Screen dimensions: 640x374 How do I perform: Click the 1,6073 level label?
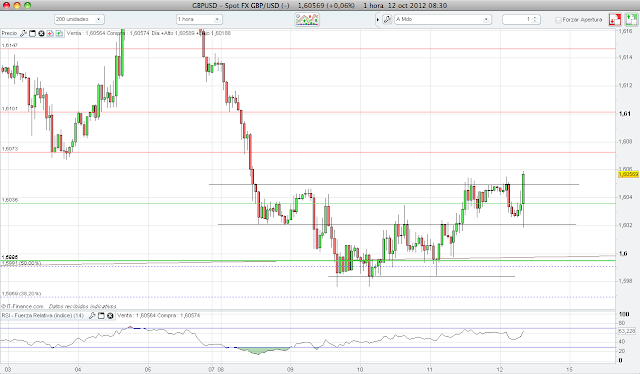click(x=10, y=149)
